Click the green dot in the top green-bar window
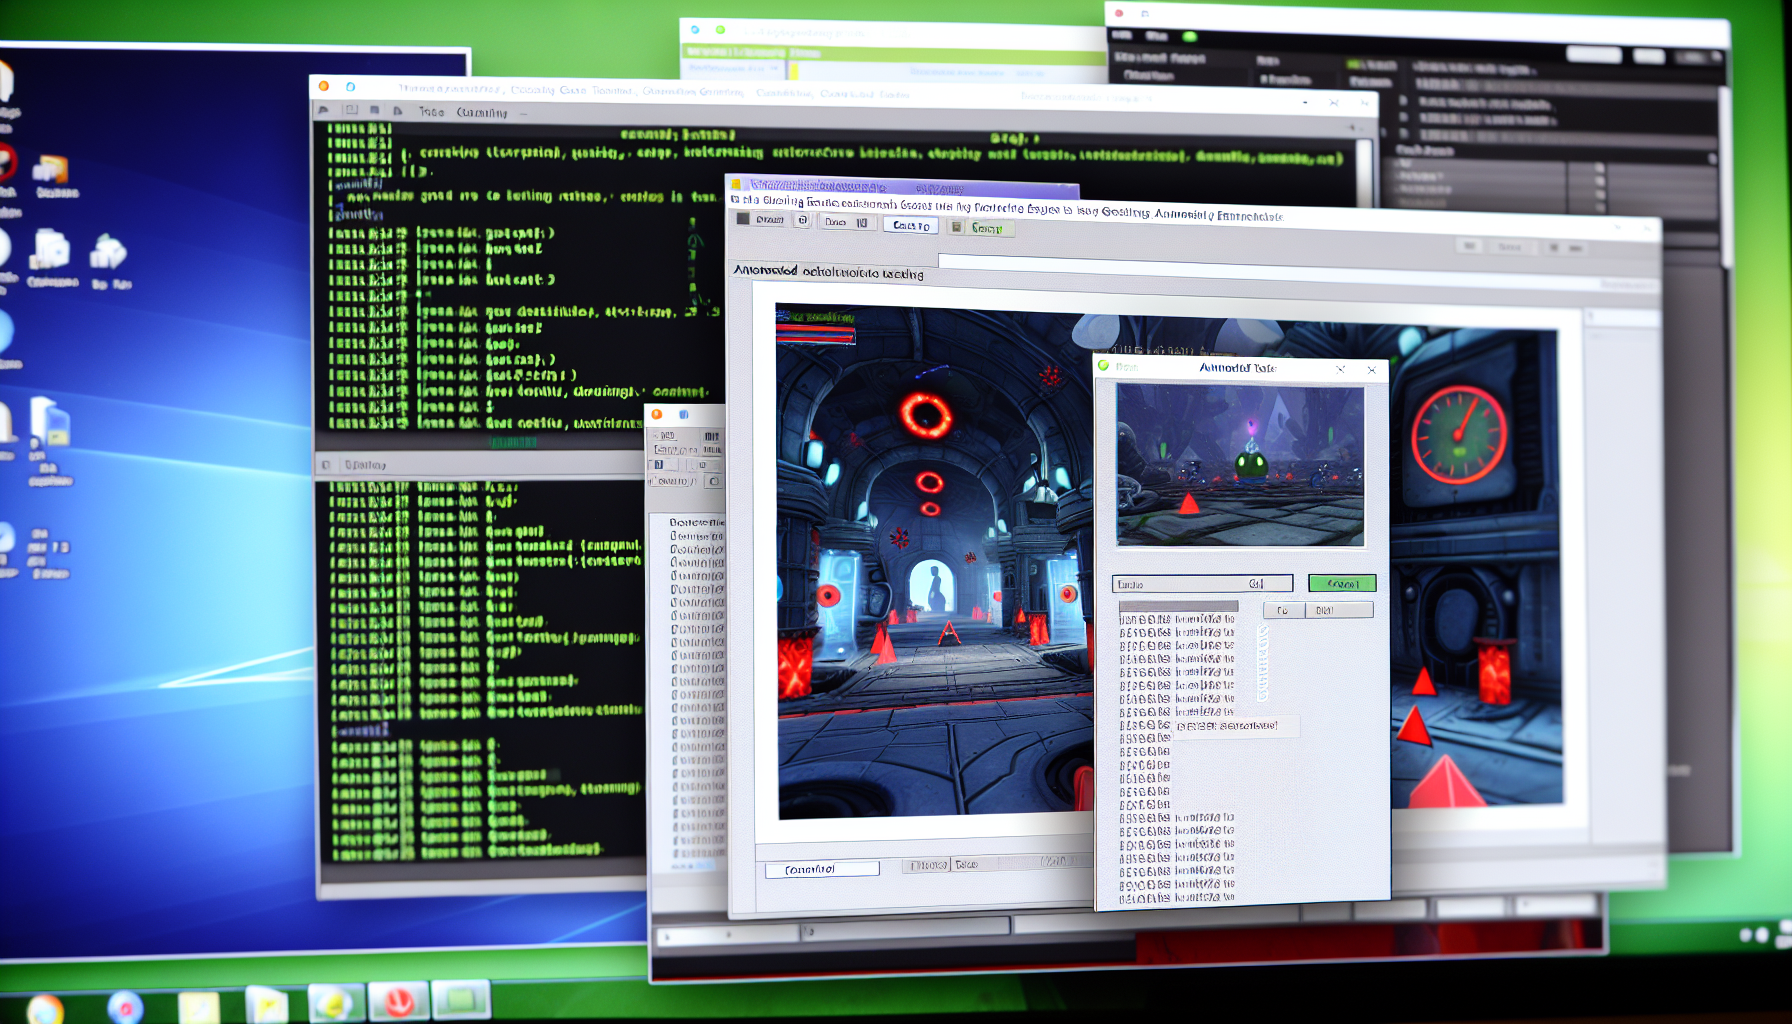This screenshot has height=1024, width=1792. [720, 30]
